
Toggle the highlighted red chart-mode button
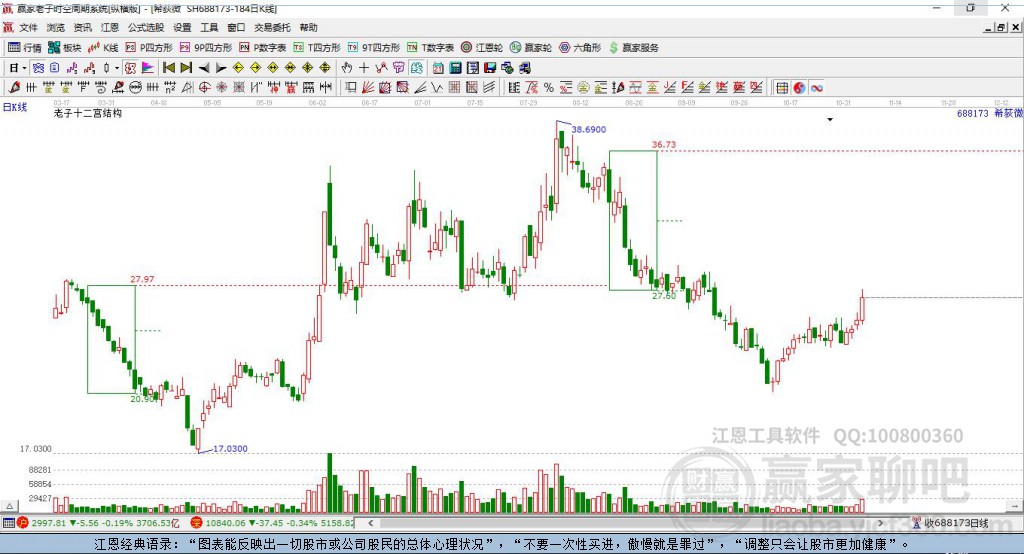(x=130, y=68)
